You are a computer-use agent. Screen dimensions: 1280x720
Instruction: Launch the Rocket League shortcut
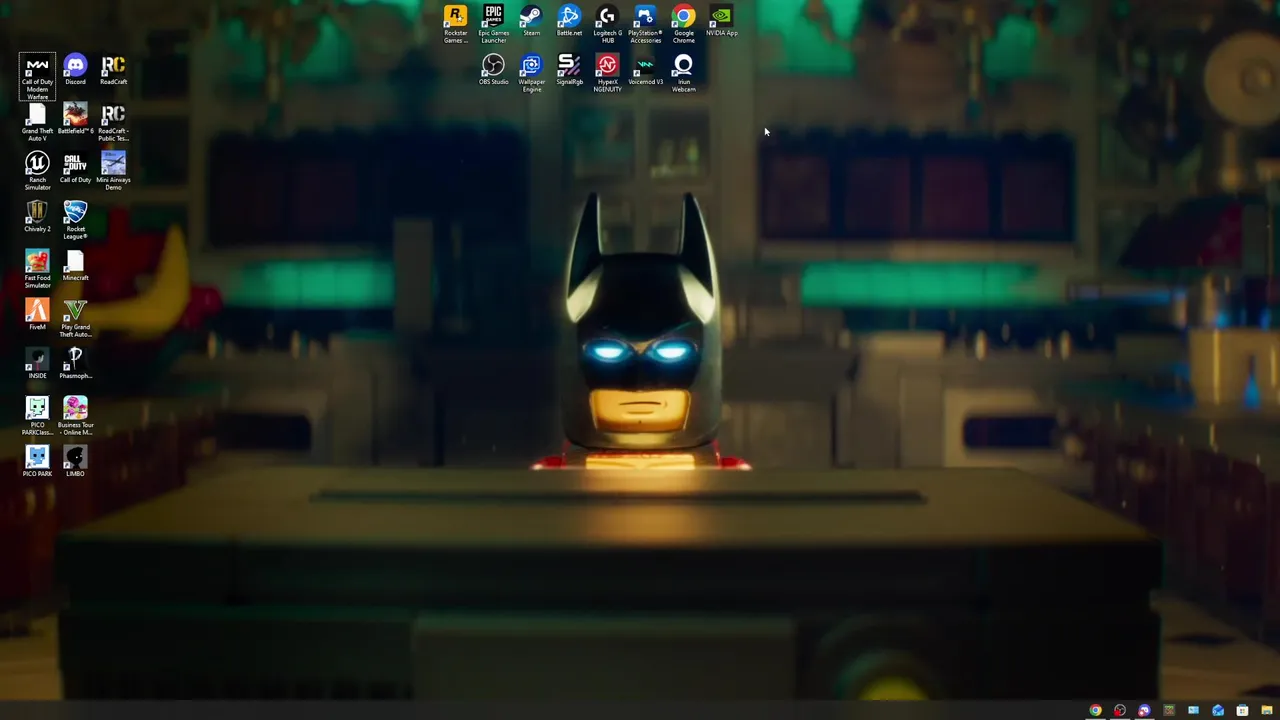[75, 220]
